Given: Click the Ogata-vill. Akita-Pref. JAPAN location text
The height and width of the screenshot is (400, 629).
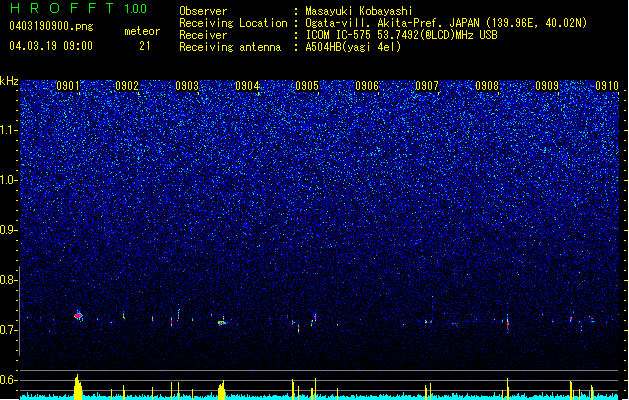Looking at the screenshot, I should 446,23.
